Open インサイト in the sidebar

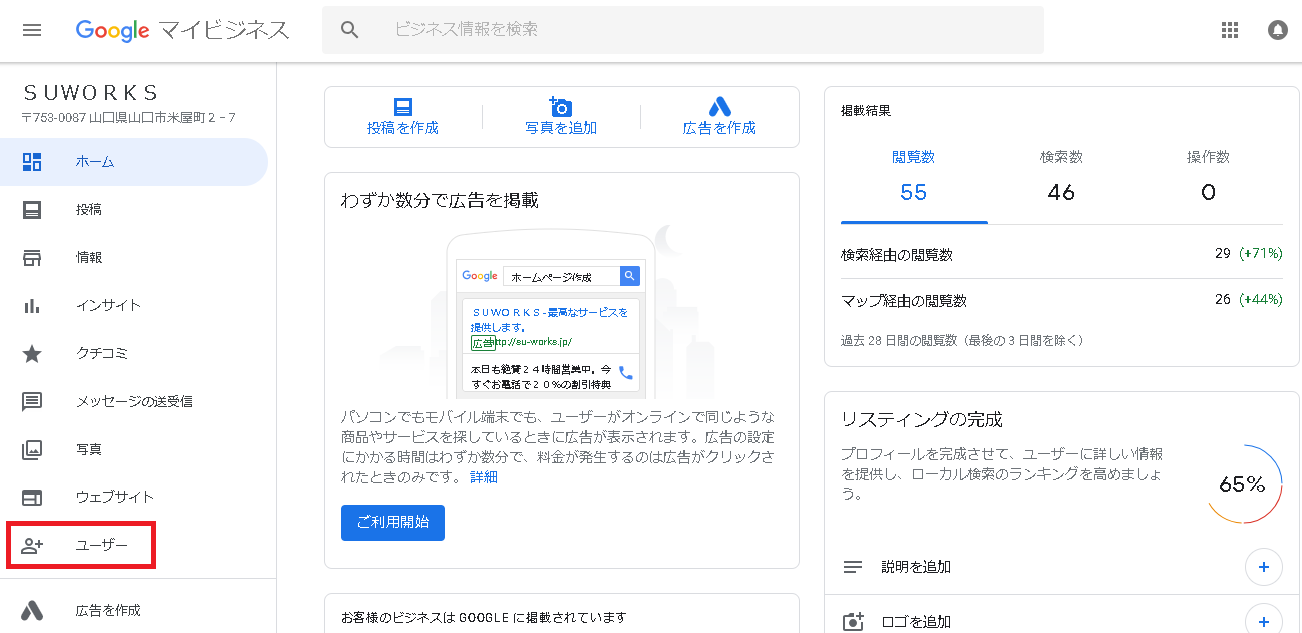coord(108,306)
